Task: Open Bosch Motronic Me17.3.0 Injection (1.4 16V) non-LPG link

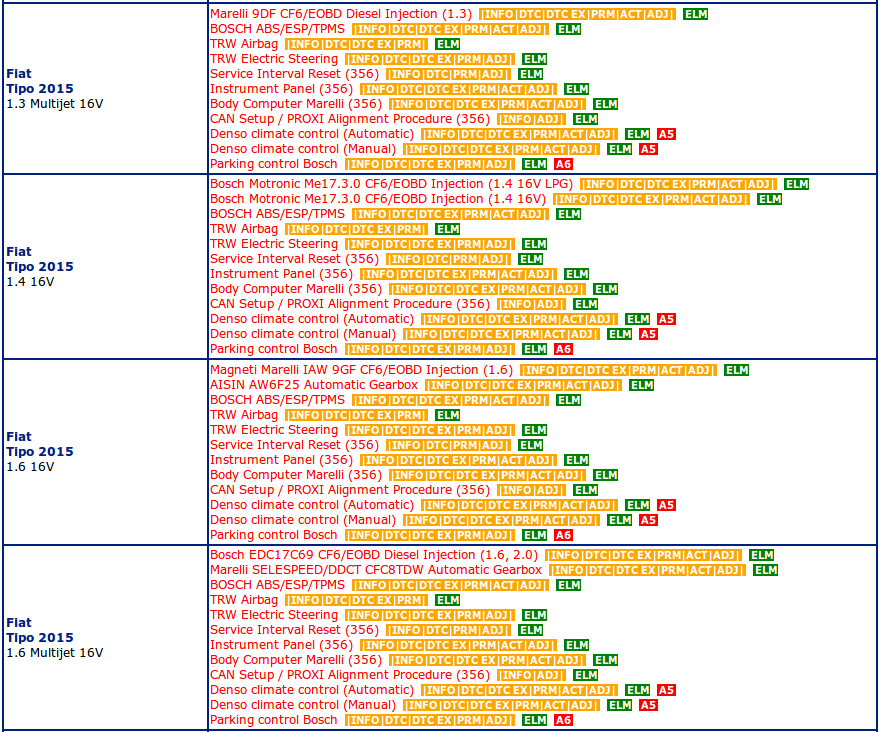Action: pyautogui.click(x=378, y=199)
